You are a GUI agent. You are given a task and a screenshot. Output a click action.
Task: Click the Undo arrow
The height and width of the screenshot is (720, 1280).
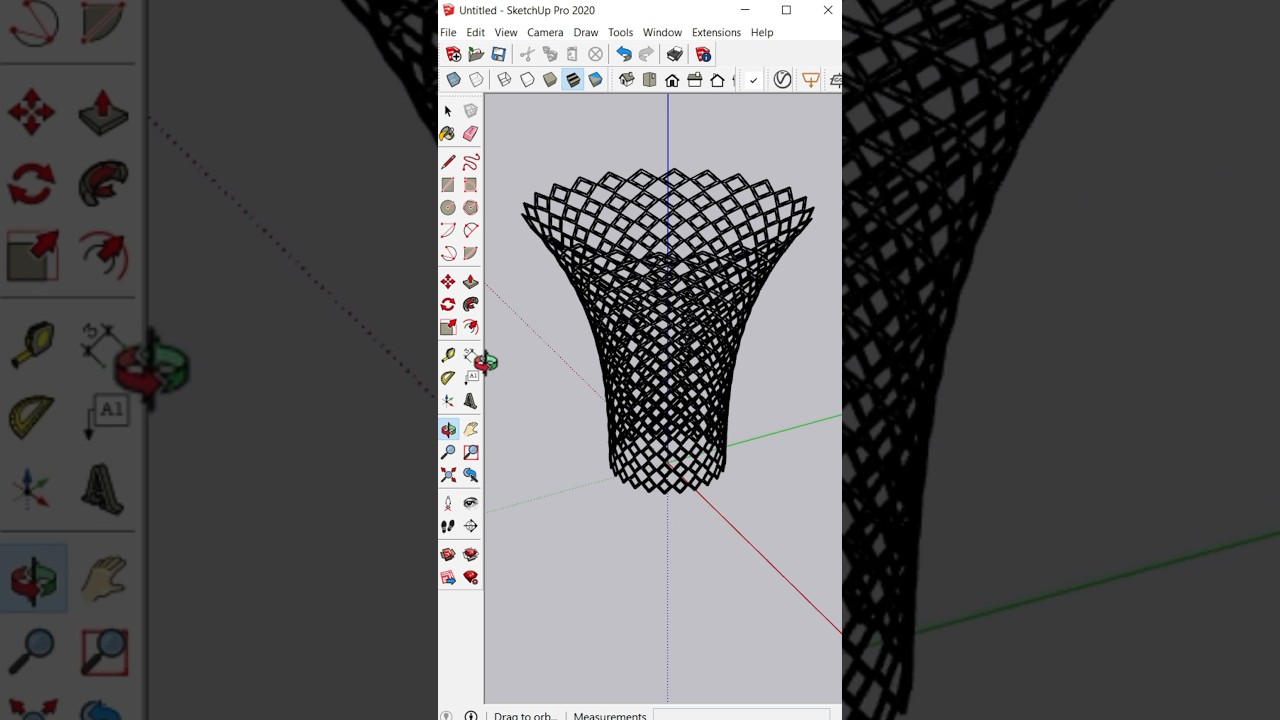pyautogui.click(x=624, y=54)
